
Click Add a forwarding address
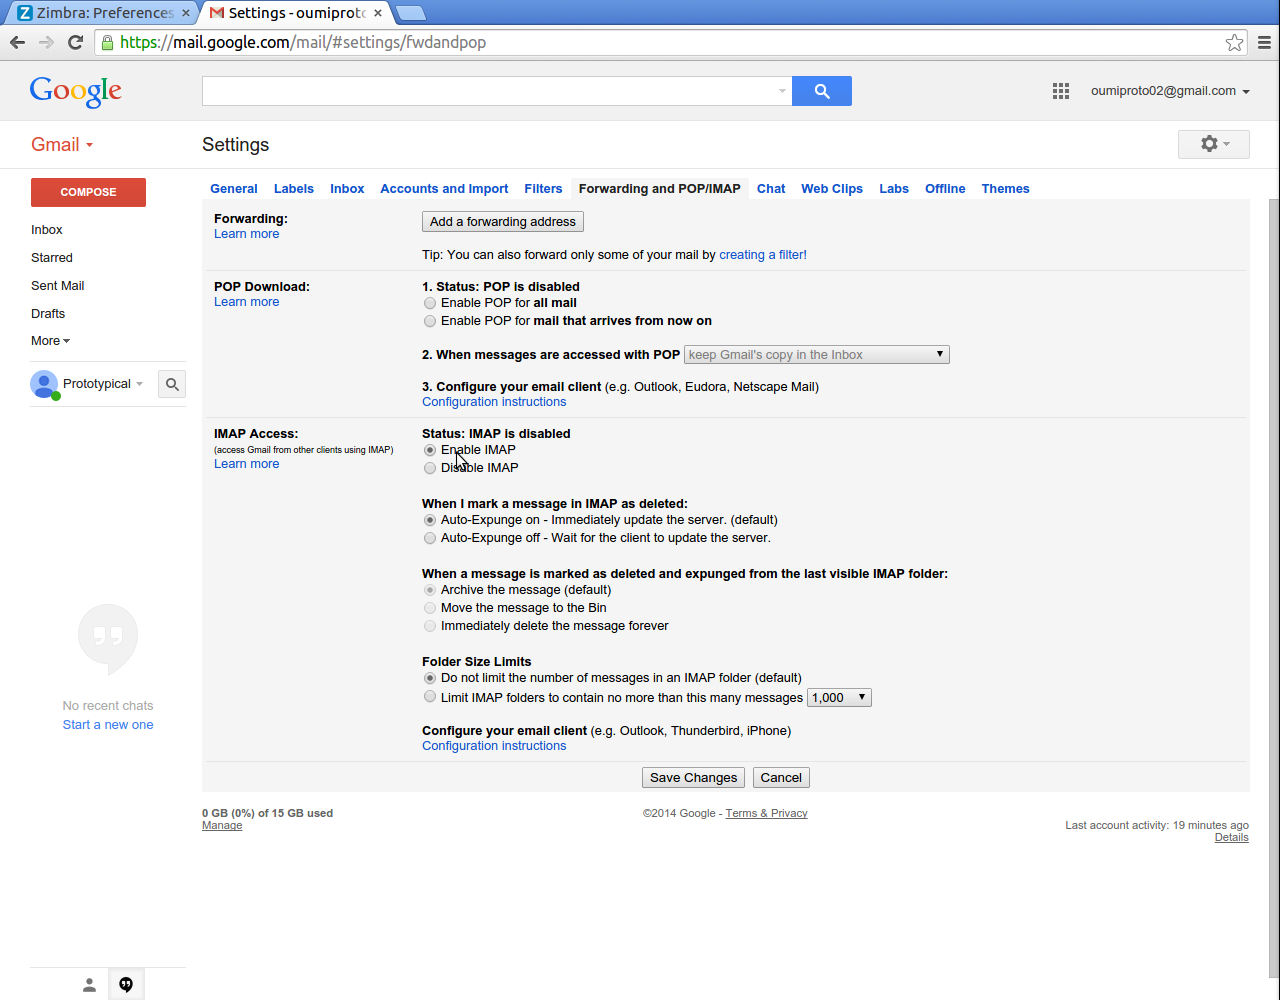click(x=503, y=222)
